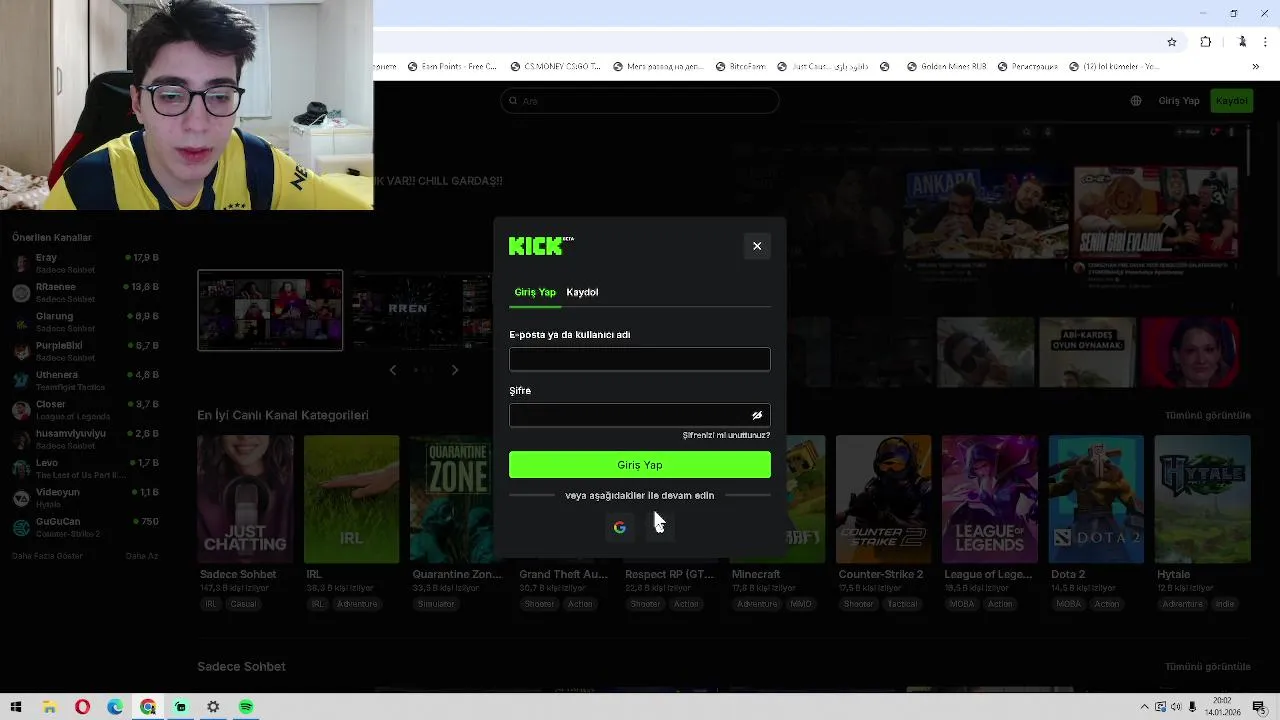Click Levo avatar in sidebar
Viewport: 1280px width, 720px height.
[x=21, y=468]
